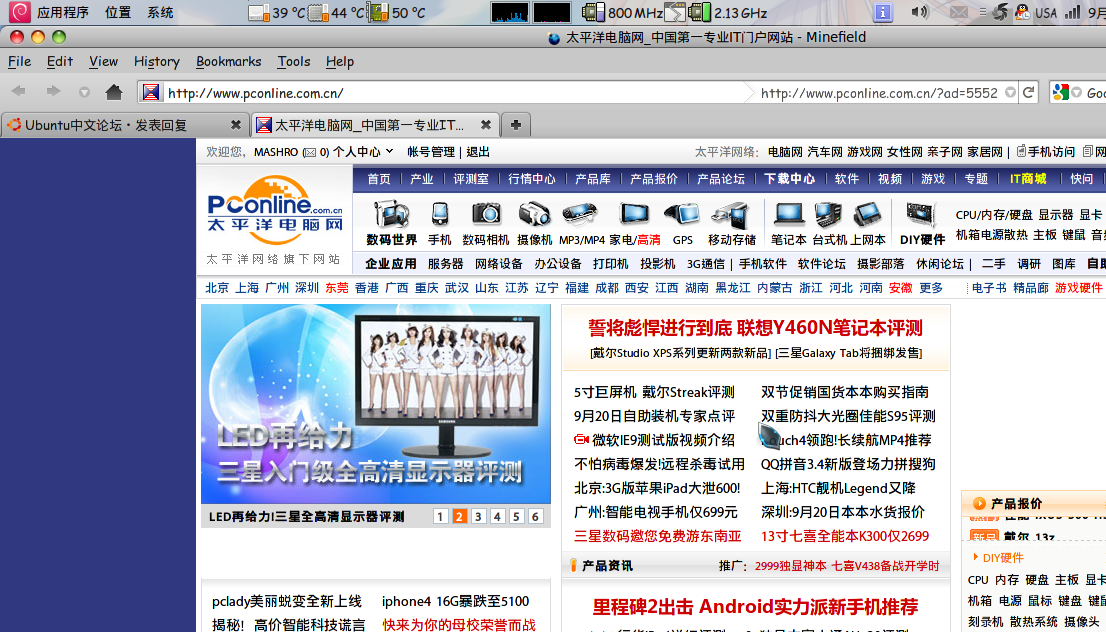Viewport: 1106px width, 632px height.
Task: Open 微软IE9测试版视频介绍 article
Action: tap(663, 440)
